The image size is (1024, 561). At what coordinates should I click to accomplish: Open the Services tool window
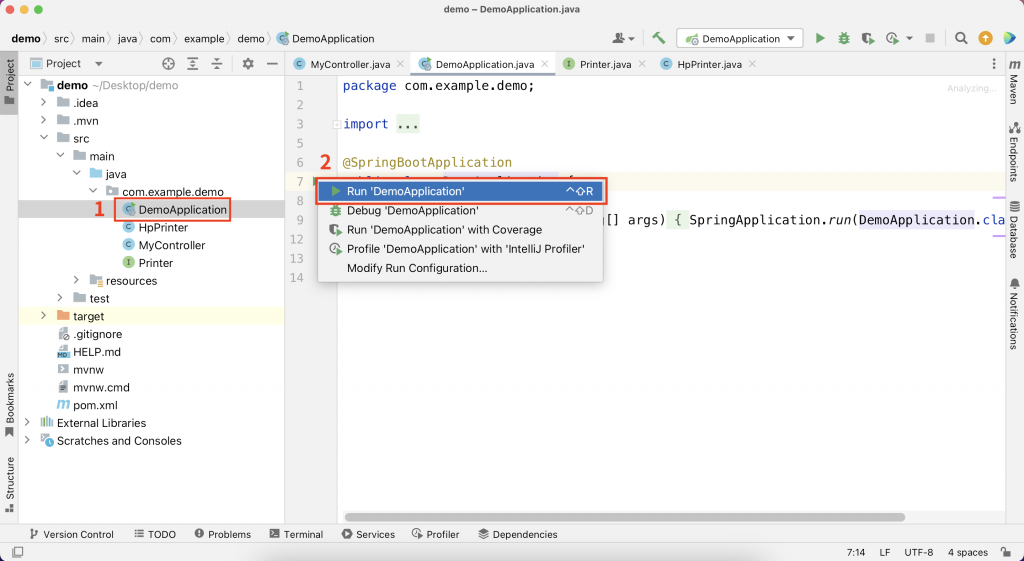(x=368, y=534)
